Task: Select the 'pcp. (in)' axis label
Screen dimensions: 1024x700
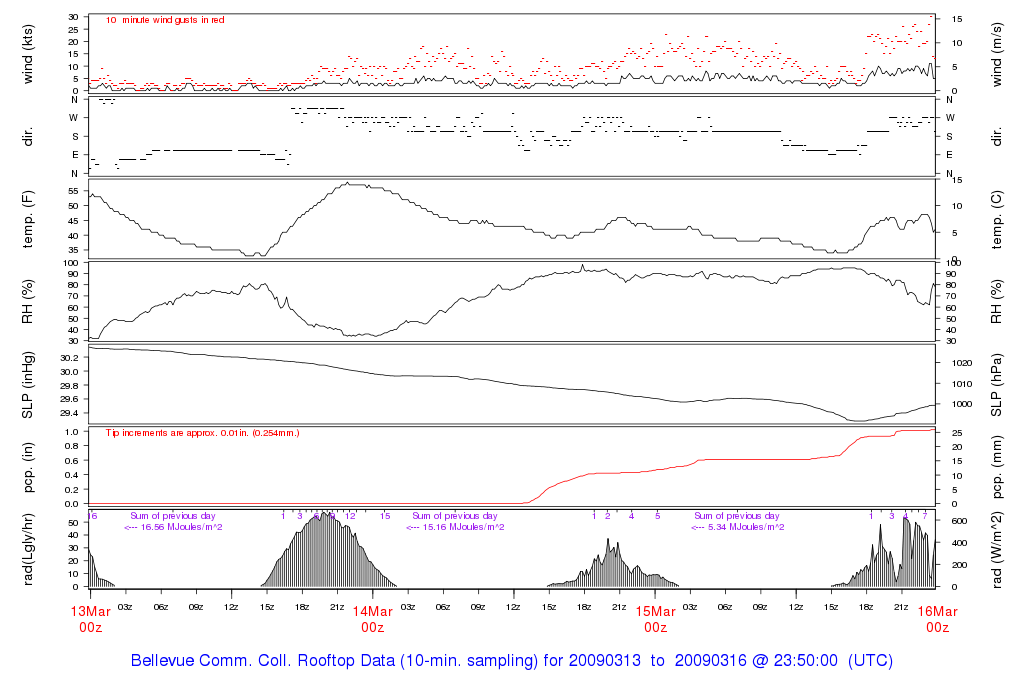Action: pyautogui.click(x=27, y=468)
